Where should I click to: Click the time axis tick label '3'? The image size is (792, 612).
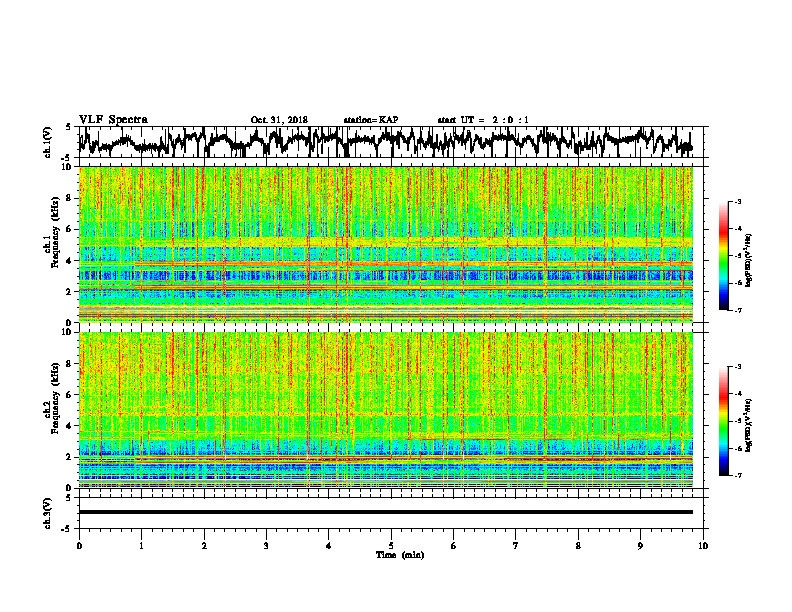[266, 546]
